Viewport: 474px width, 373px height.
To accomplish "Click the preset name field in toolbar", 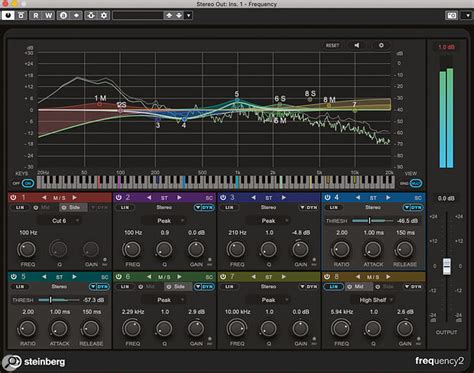I will coord(138,15).
